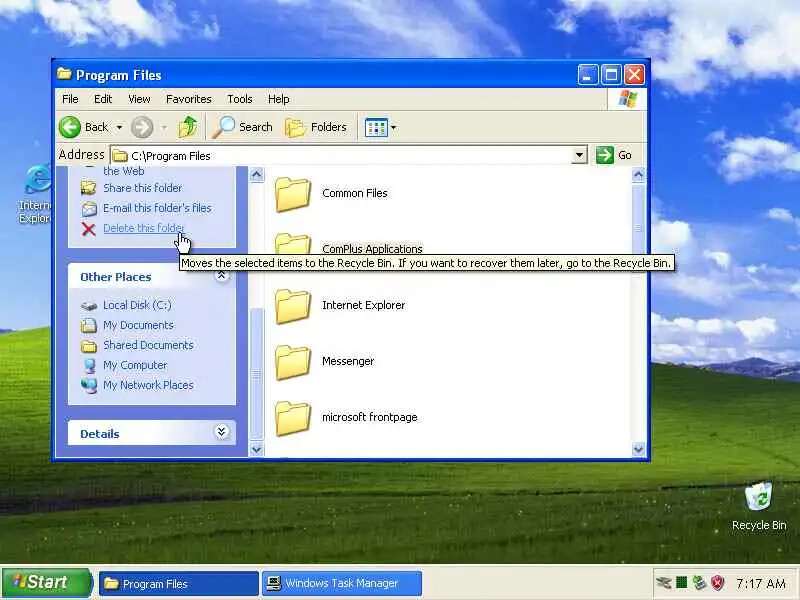Viewport: 800px width, 600px height.
Task: Click the file list scroll up arrow
Action: tap(638, 175)
